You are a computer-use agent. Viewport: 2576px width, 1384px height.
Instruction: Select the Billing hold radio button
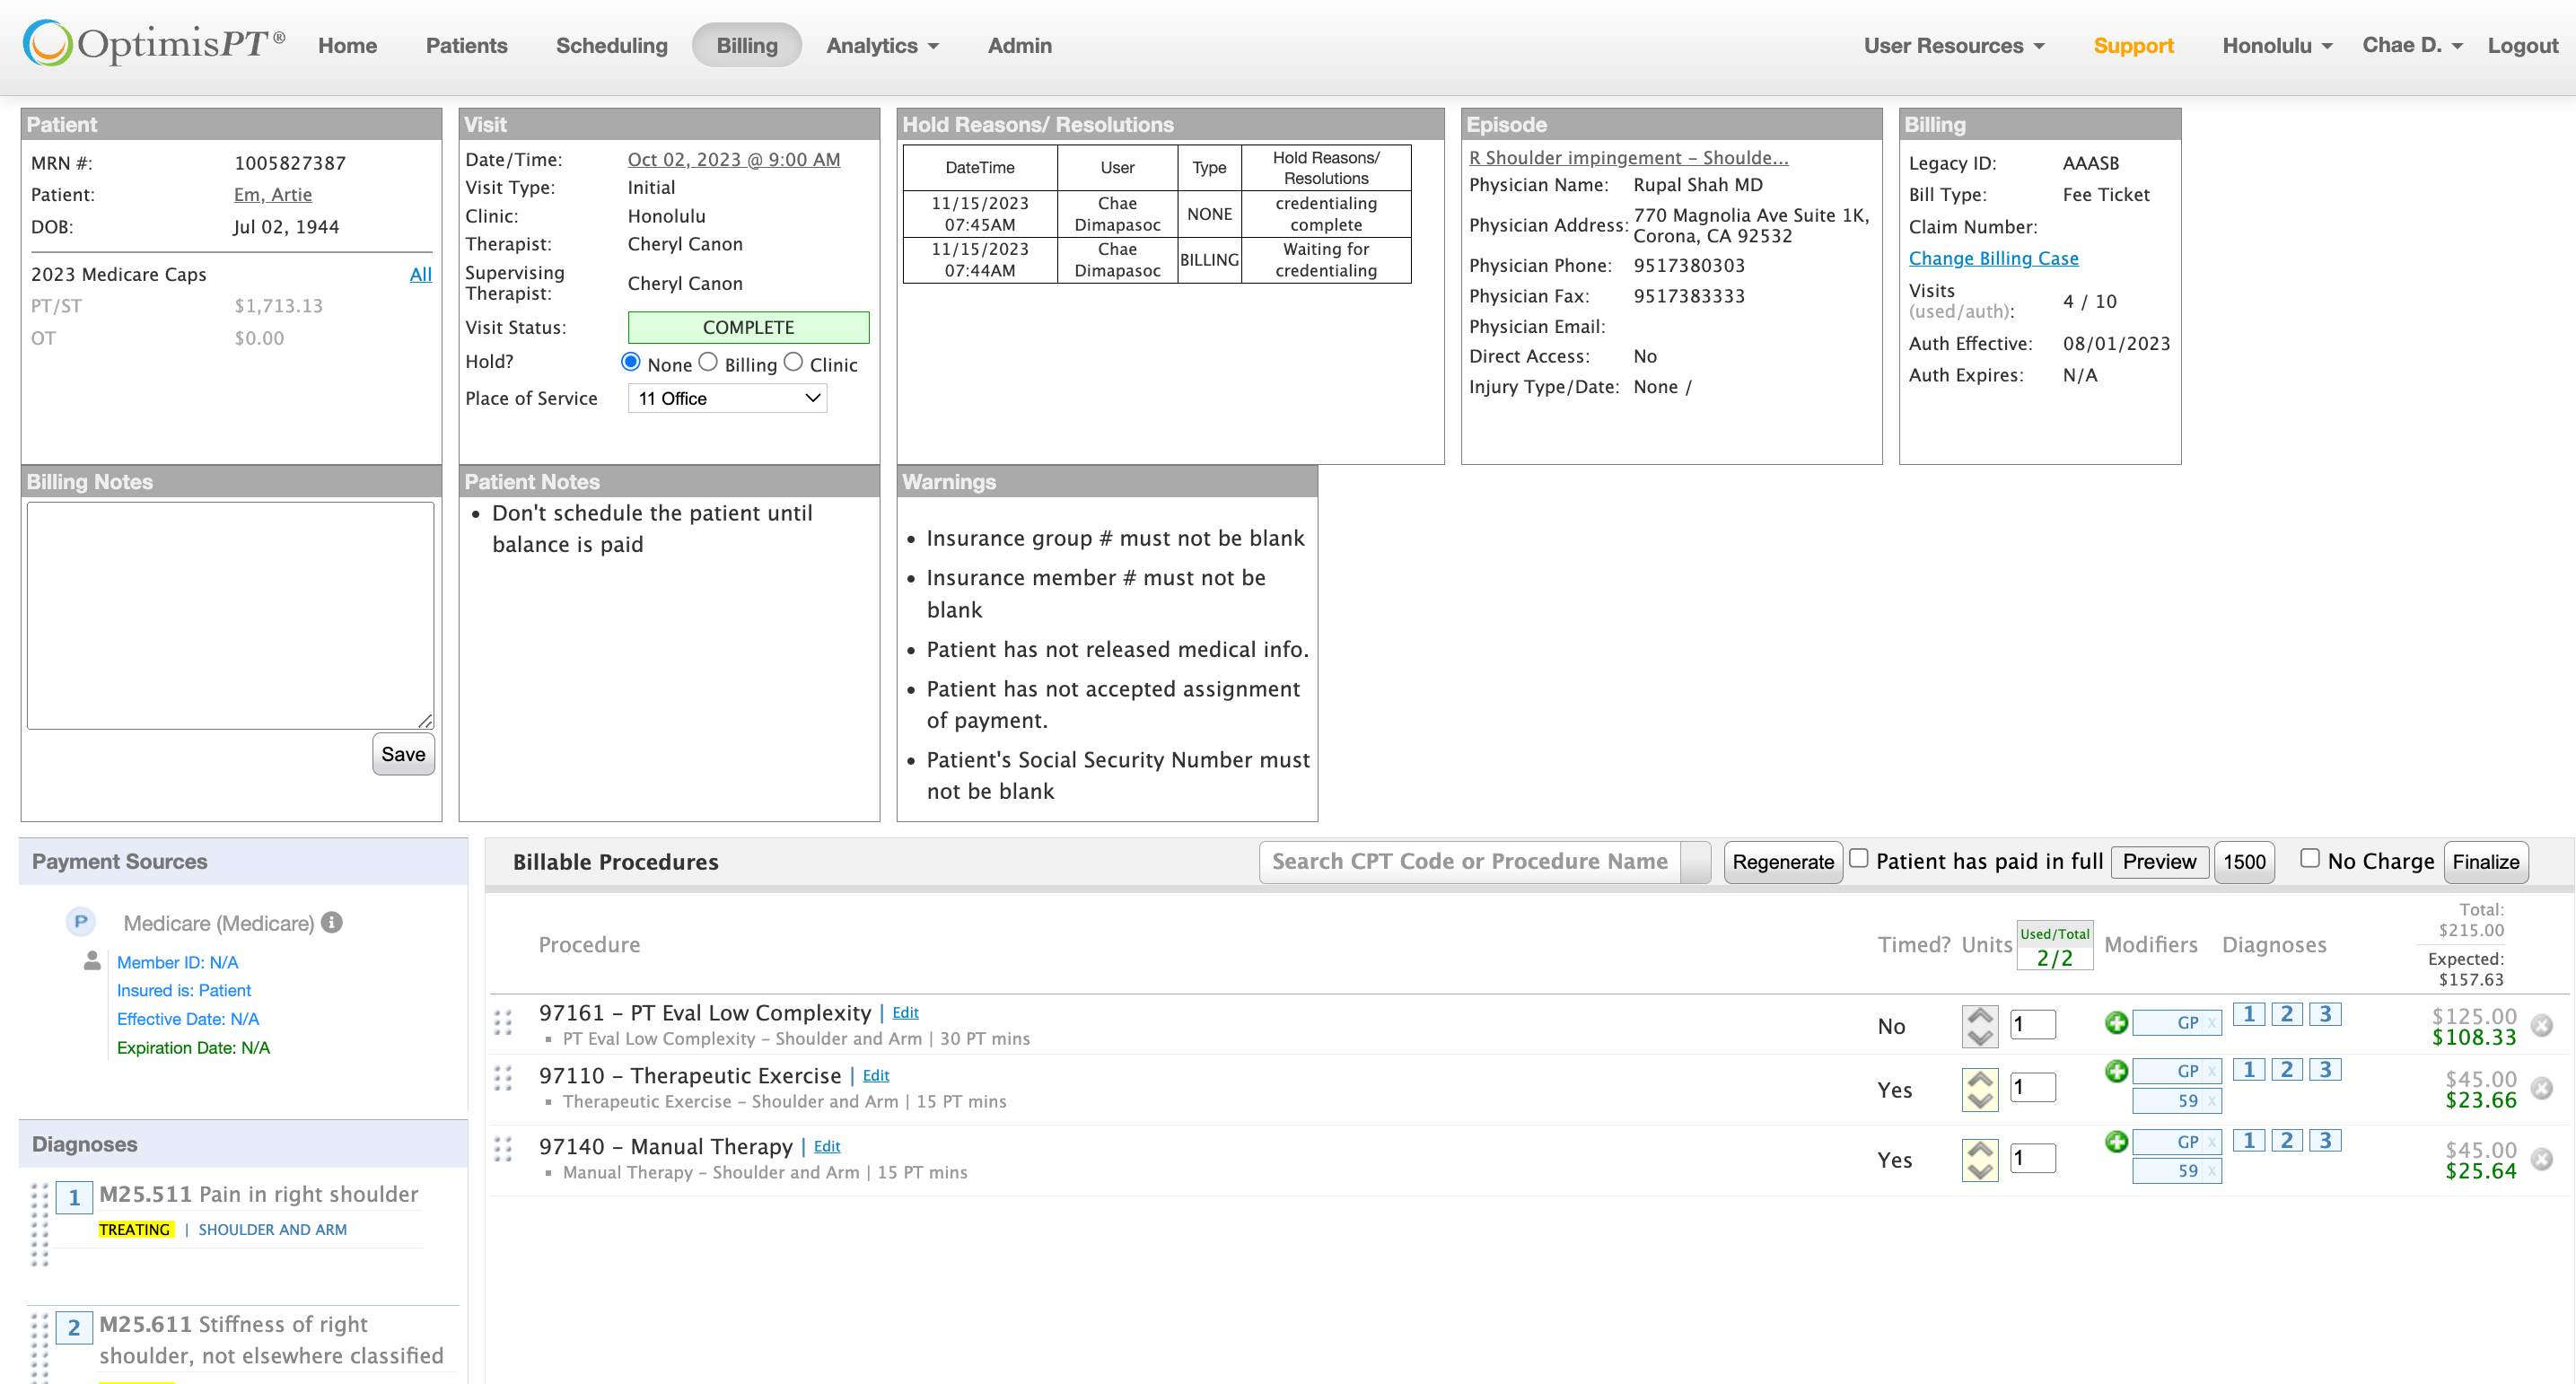tap(708, 362)
